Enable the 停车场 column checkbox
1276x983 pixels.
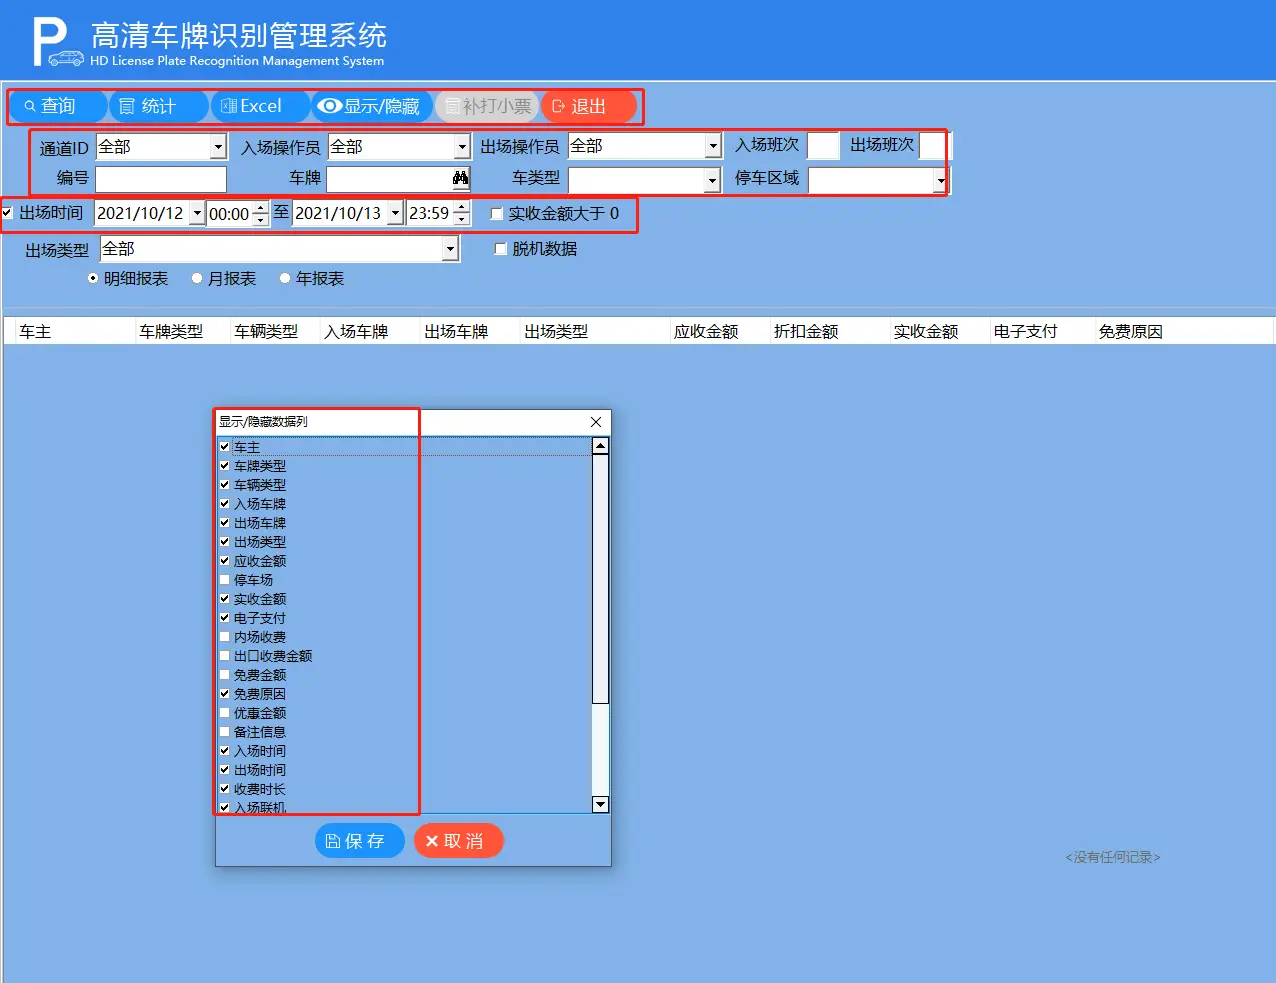click(x=225, y=580)
